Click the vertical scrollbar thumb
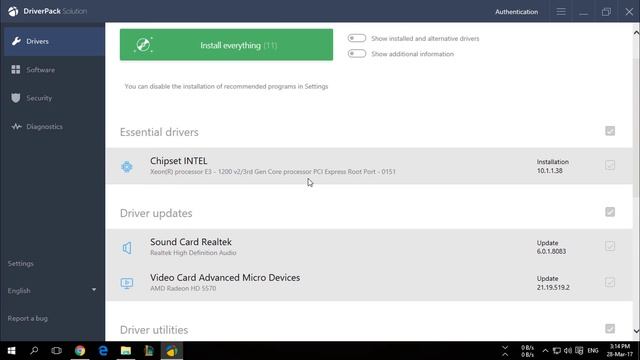This screenshot has width=640, height=360. (636, 129)
